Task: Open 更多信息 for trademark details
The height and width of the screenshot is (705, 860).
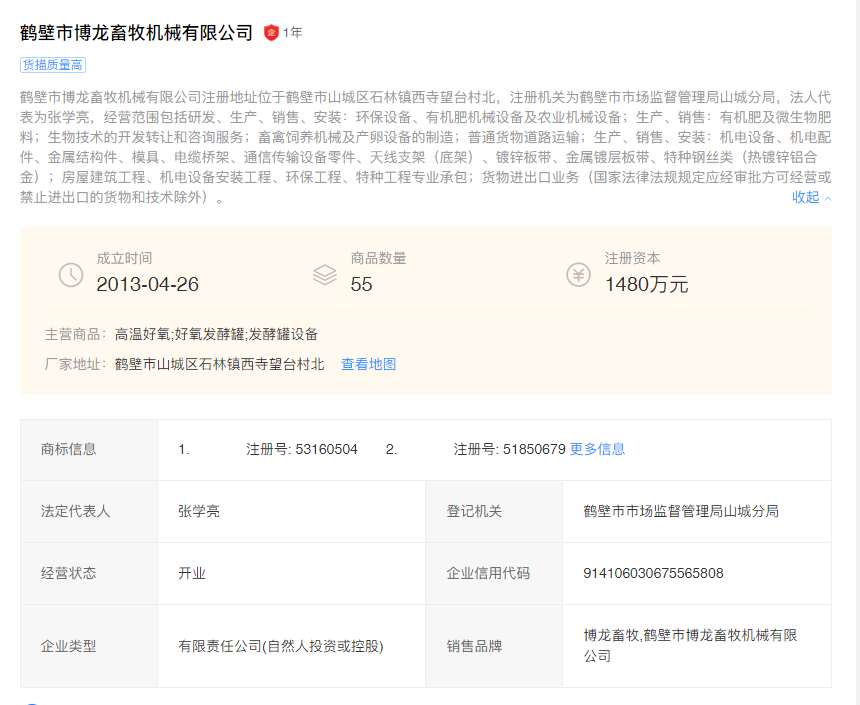Action: 597,449
